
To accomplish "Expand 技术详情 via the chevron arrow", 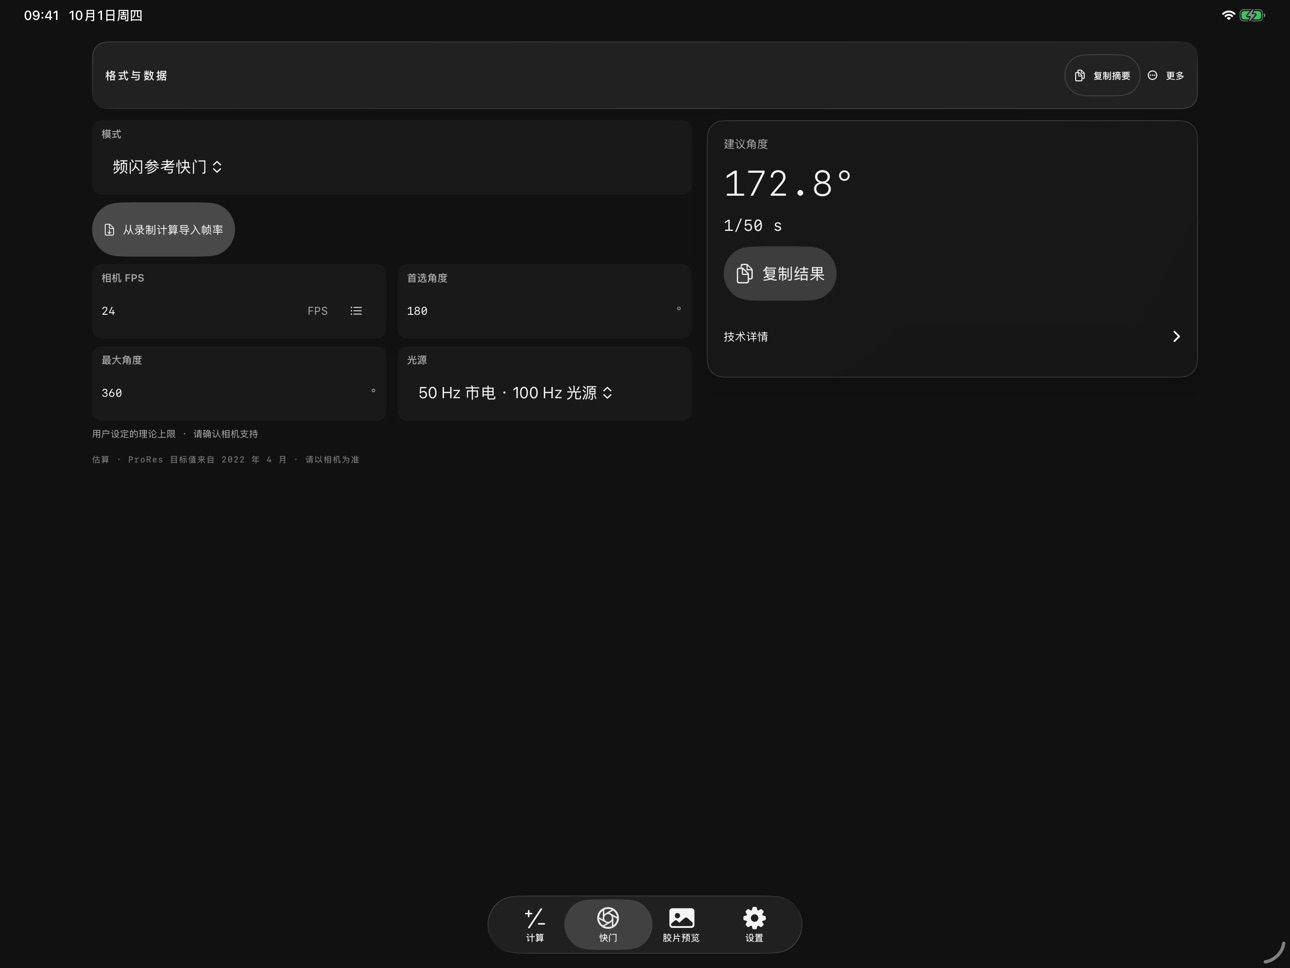I will 1176,337.
